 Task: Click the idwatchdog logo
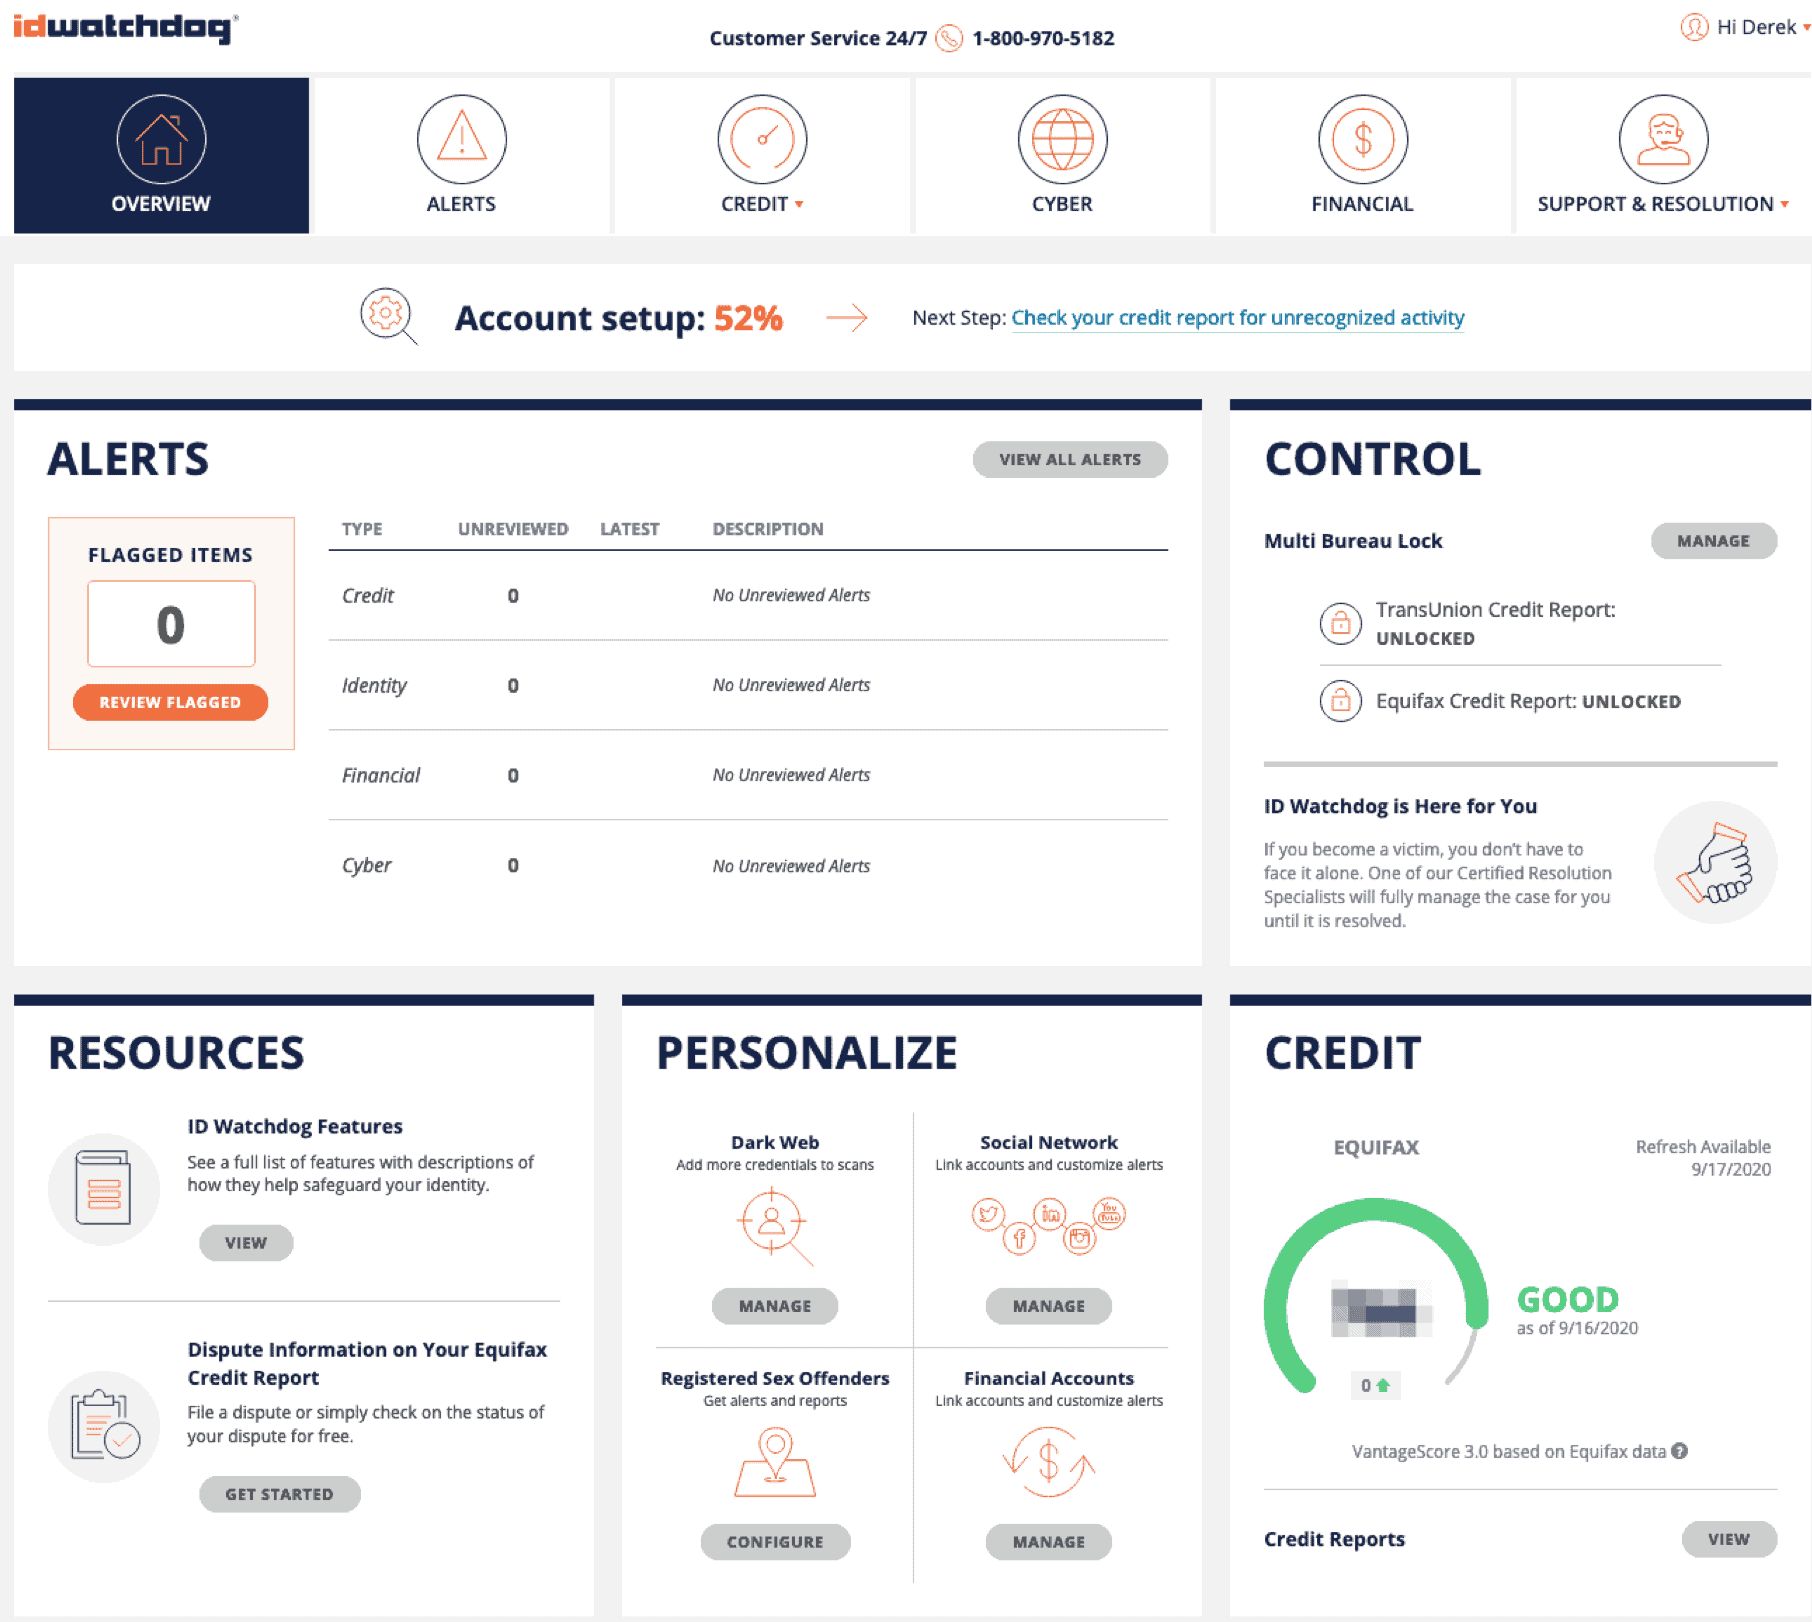point(126,28)
